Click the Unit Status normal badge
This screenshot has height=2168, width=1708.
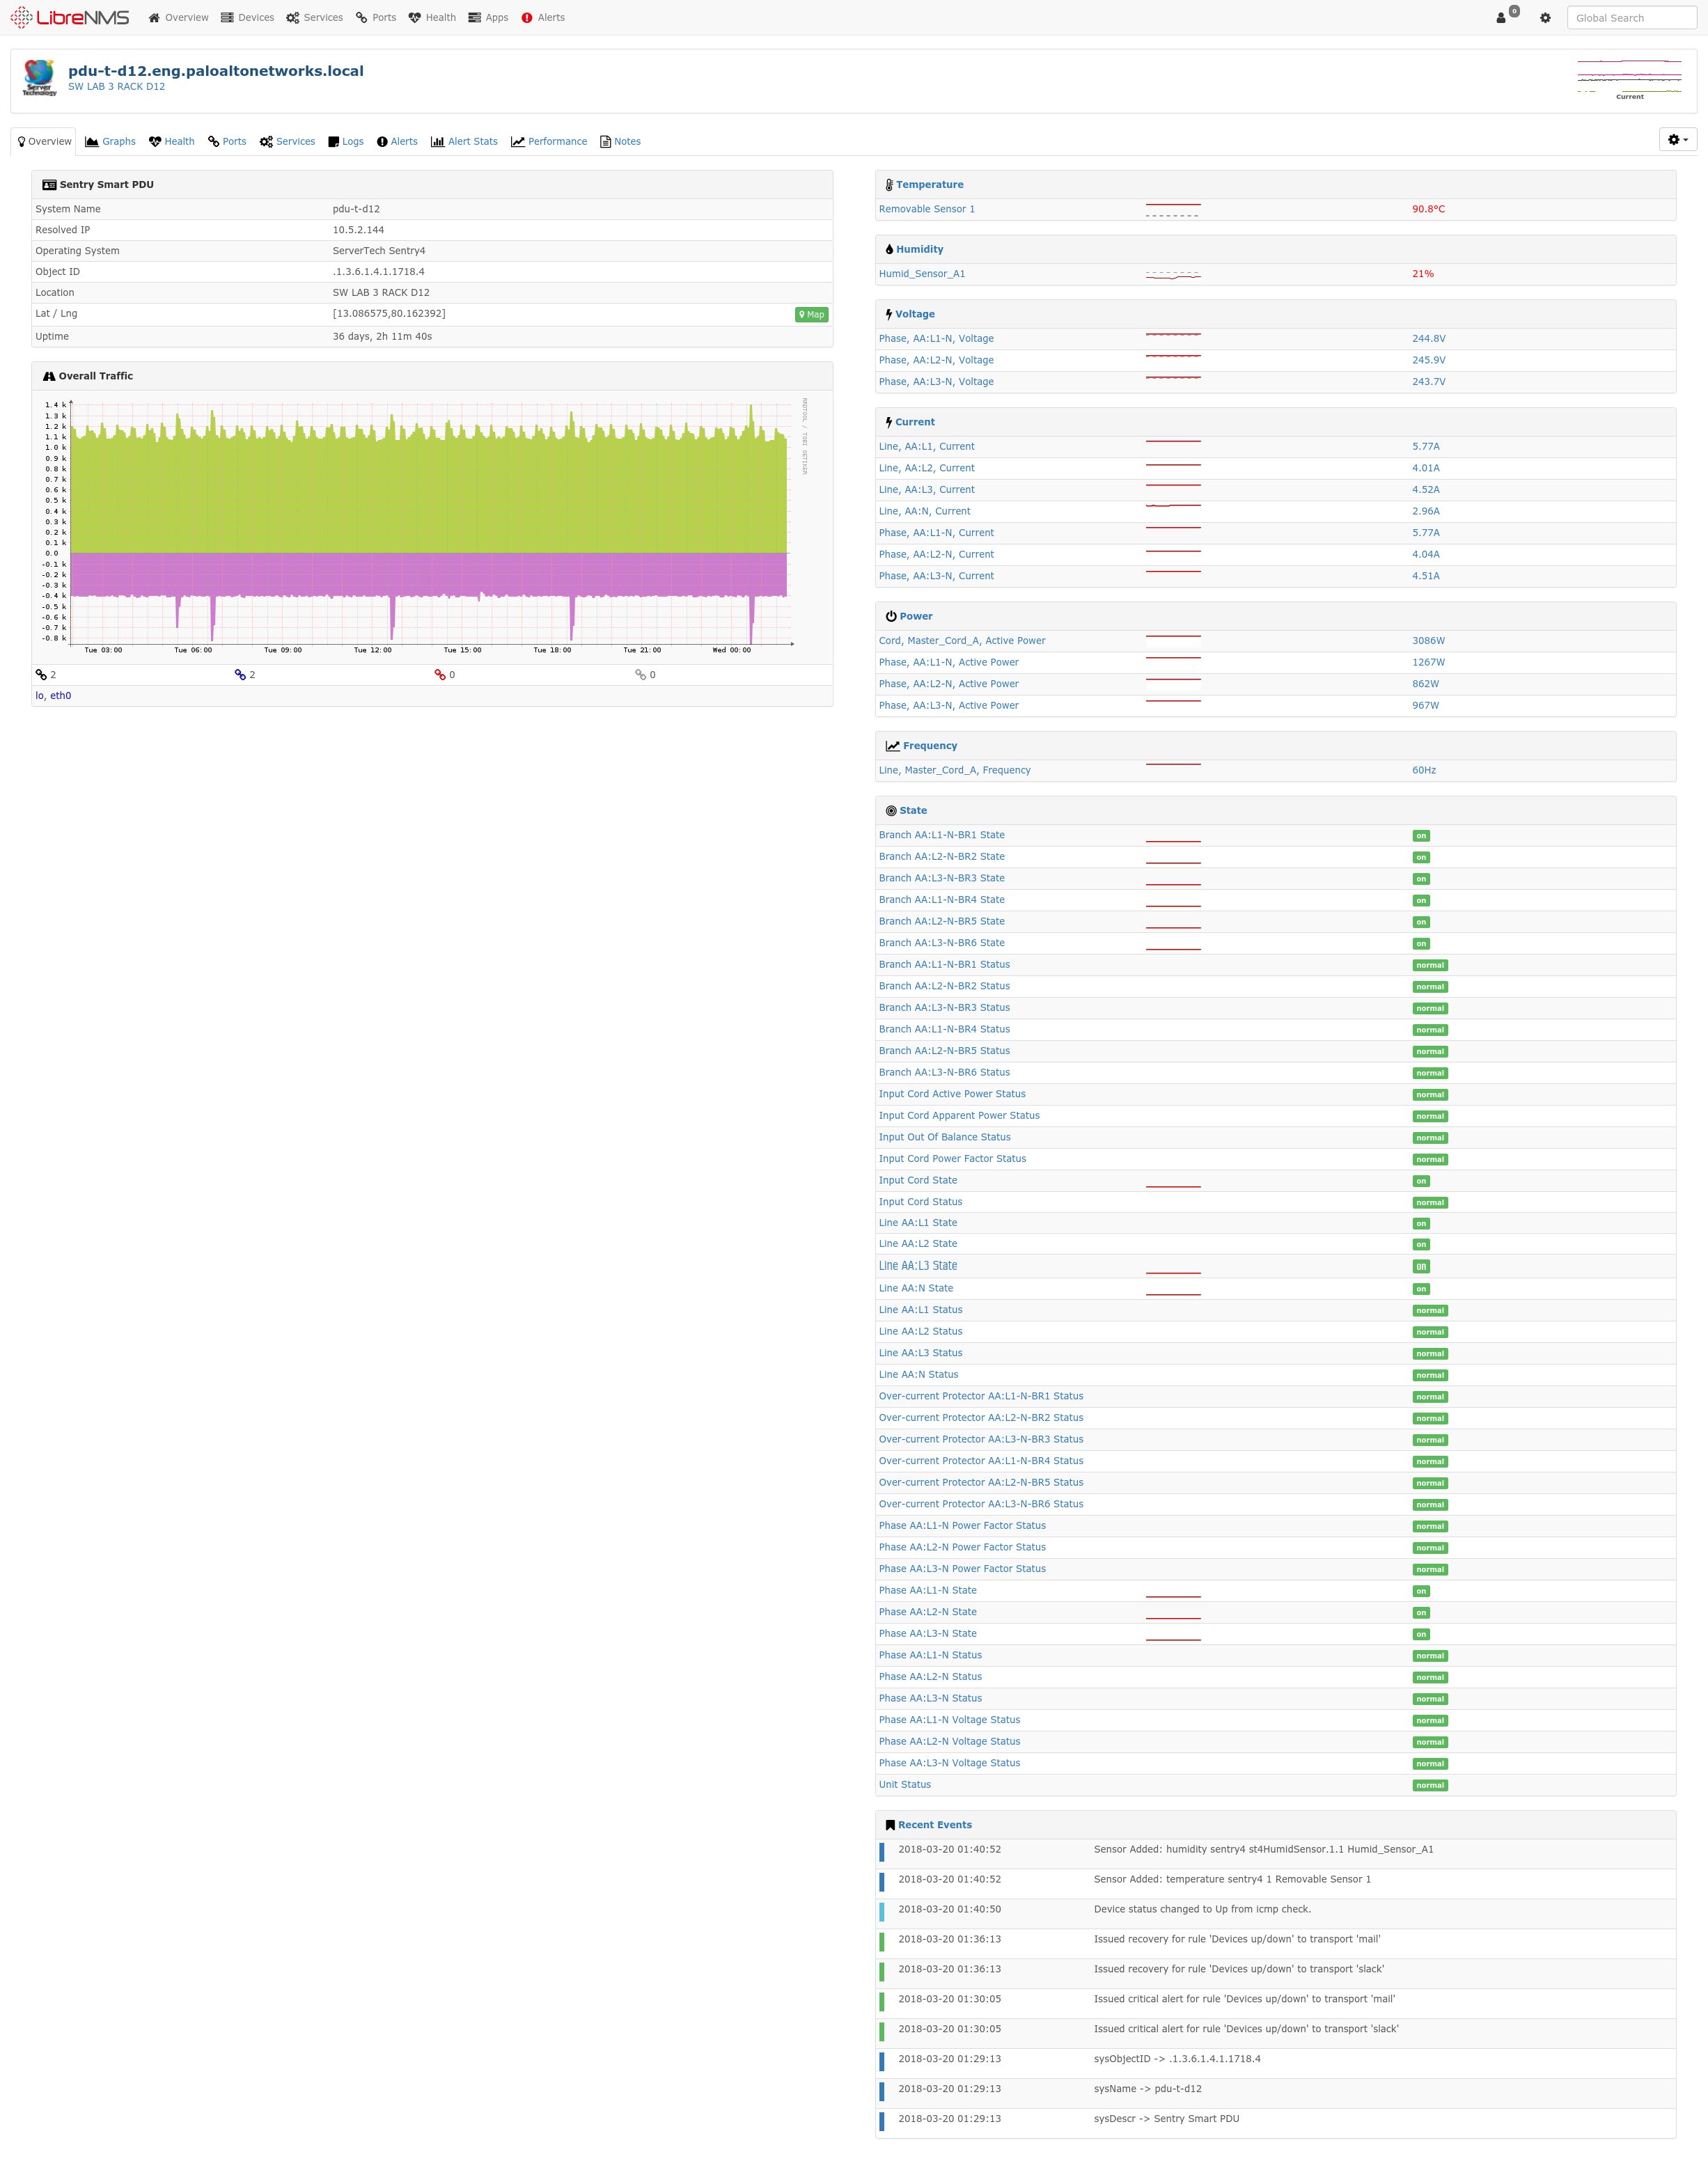point(1429,1785)
